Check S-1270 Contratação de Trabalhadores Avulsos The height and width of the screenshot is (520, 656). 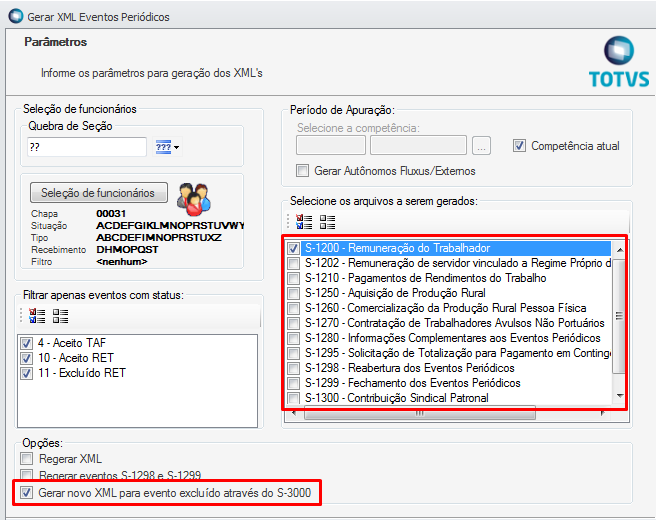(293, 323)
